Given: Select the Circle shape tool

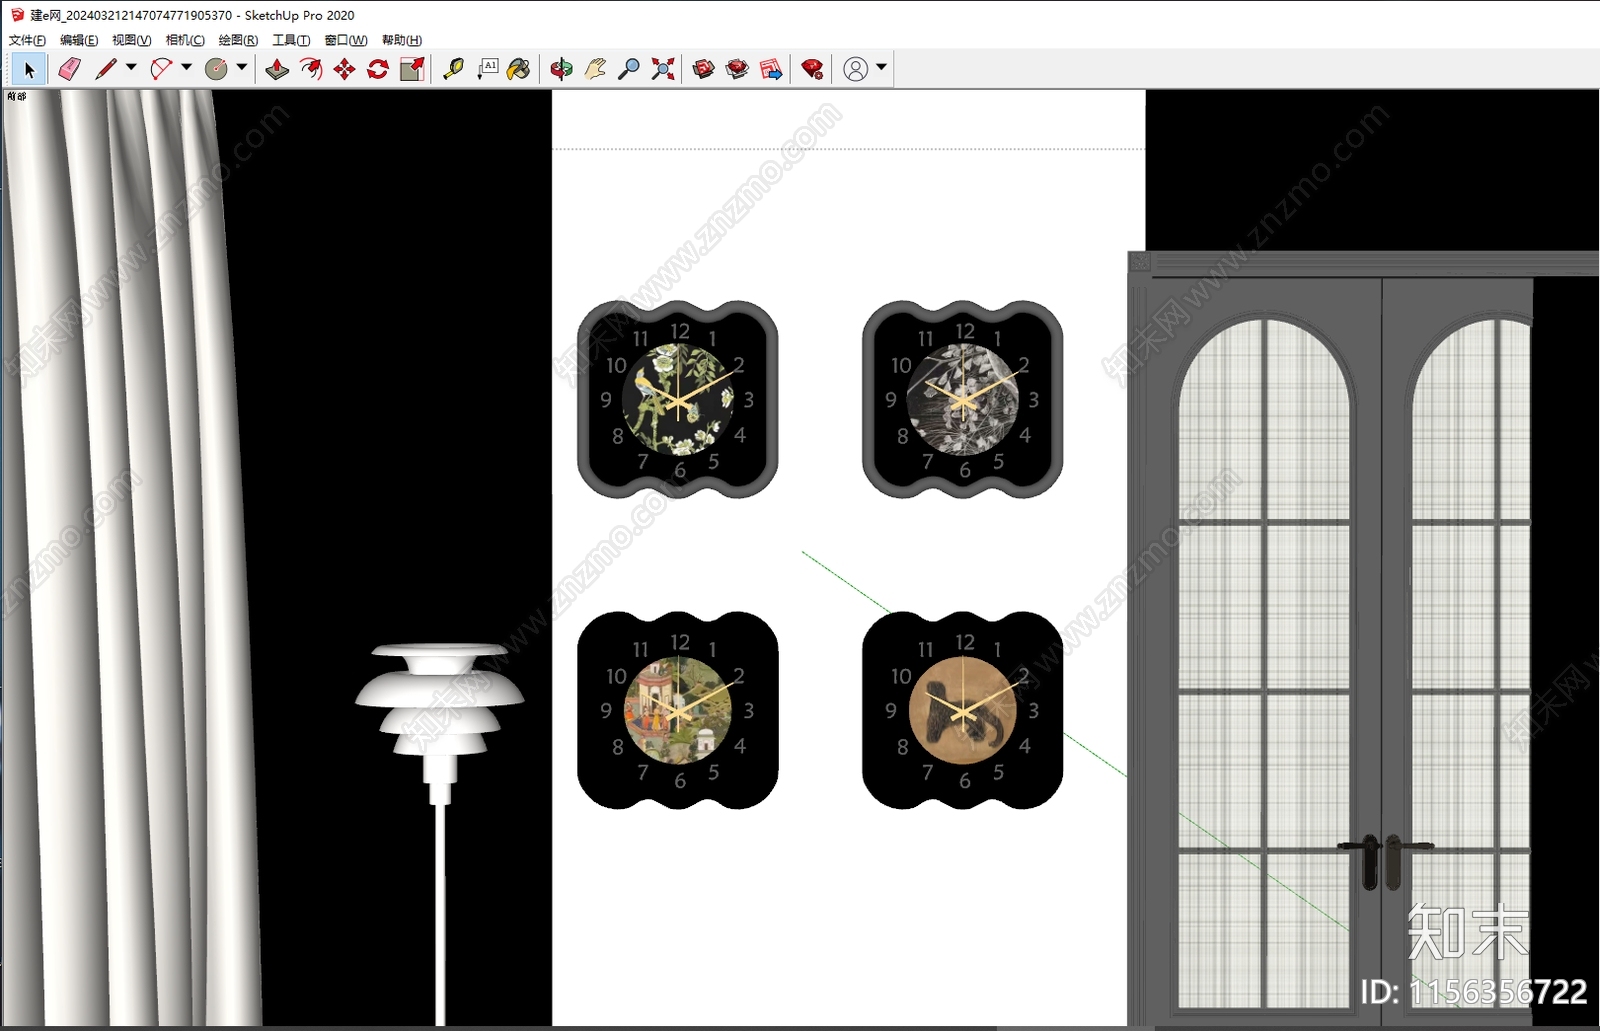Looking at the screenshot, I should pyautogui.click(x=215, y=69).
